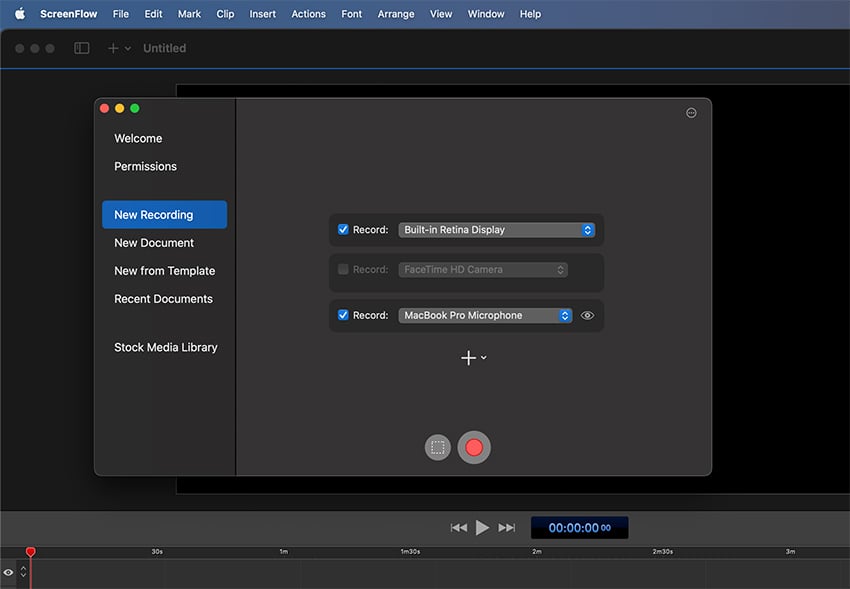Select New from Template in sidebar
This screenshot has width=850, height=589.
[x=164, y=271]
